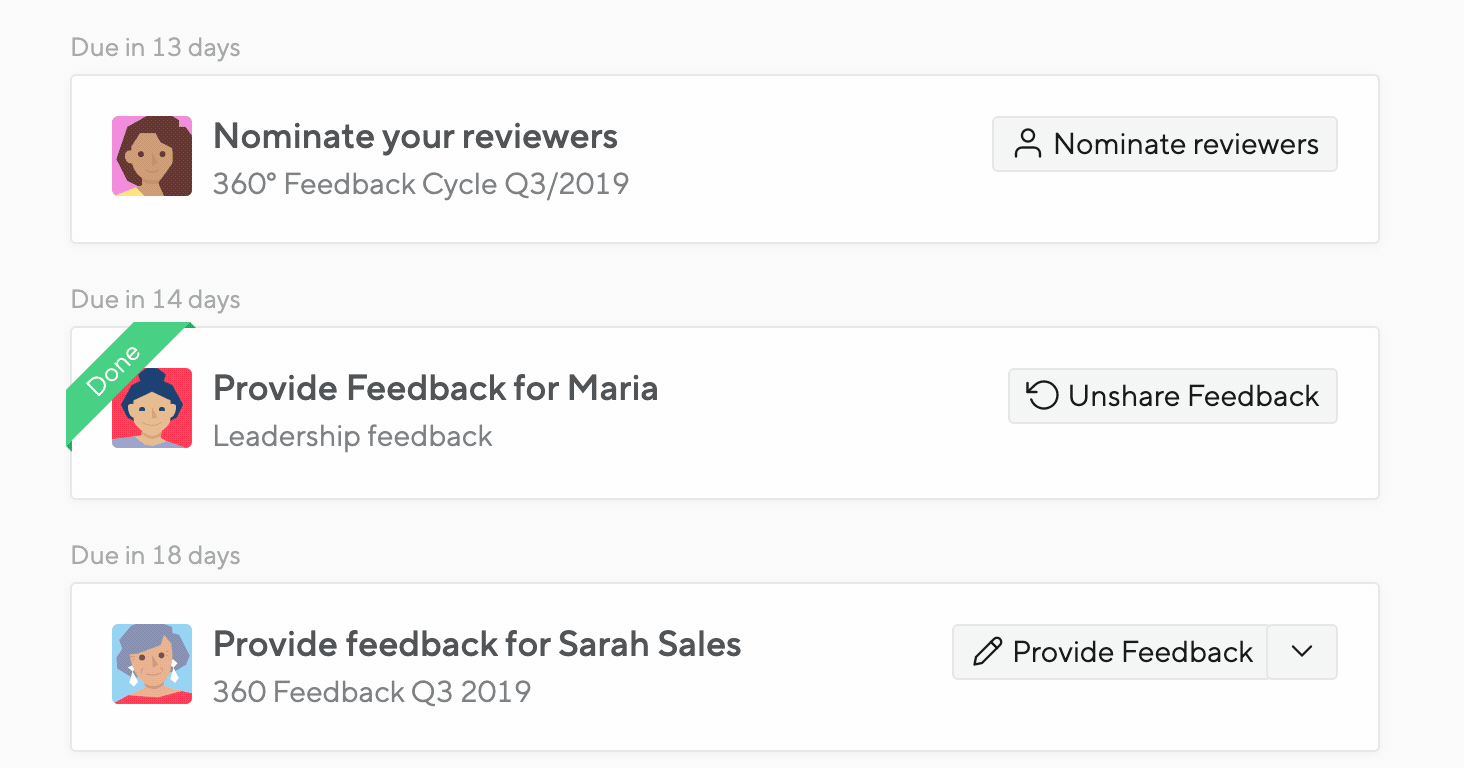Click the Nominate reviewers button

click(x=1164, y=144)
